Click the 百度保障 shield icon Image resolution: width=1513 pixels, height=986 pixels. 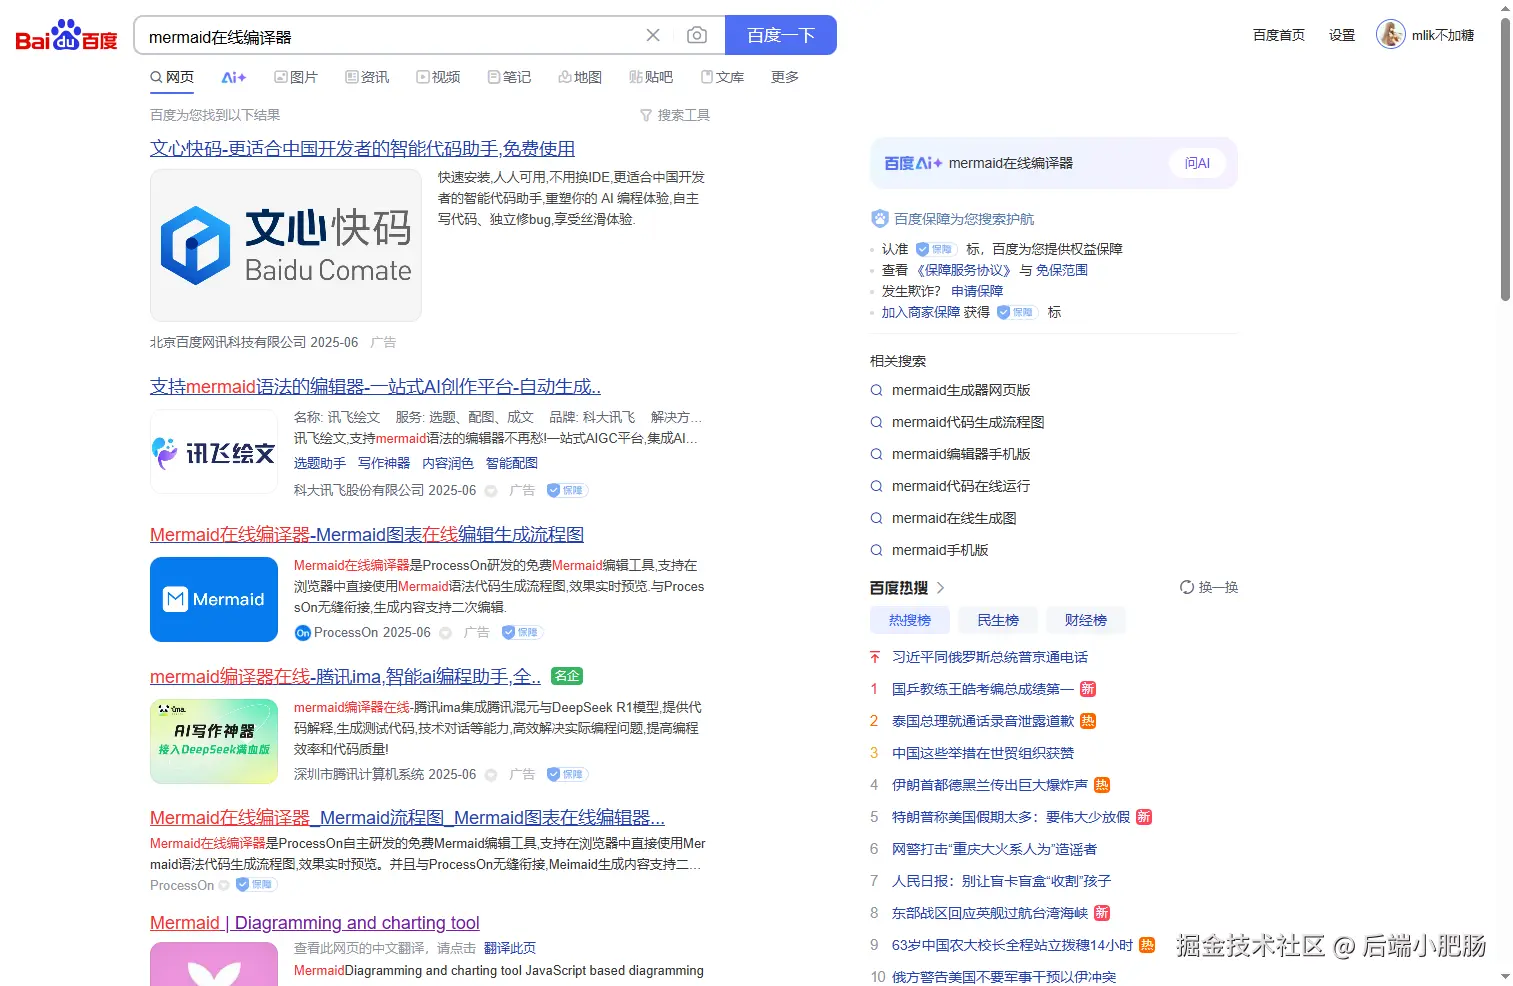tap(879, 218)
